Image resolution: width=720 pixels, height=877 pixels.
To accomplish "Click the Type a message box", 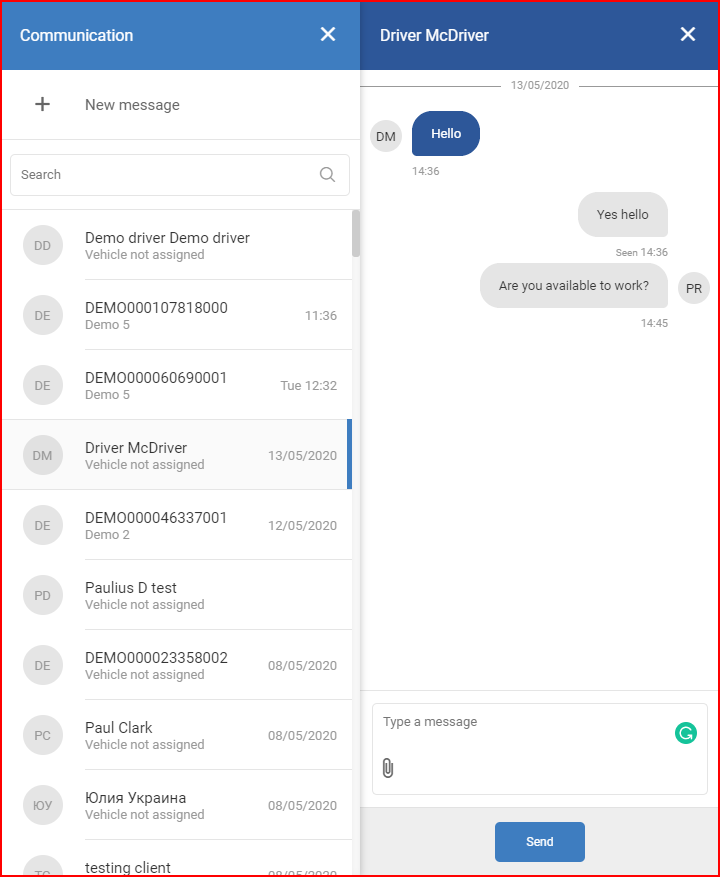I will coord(540,749).
